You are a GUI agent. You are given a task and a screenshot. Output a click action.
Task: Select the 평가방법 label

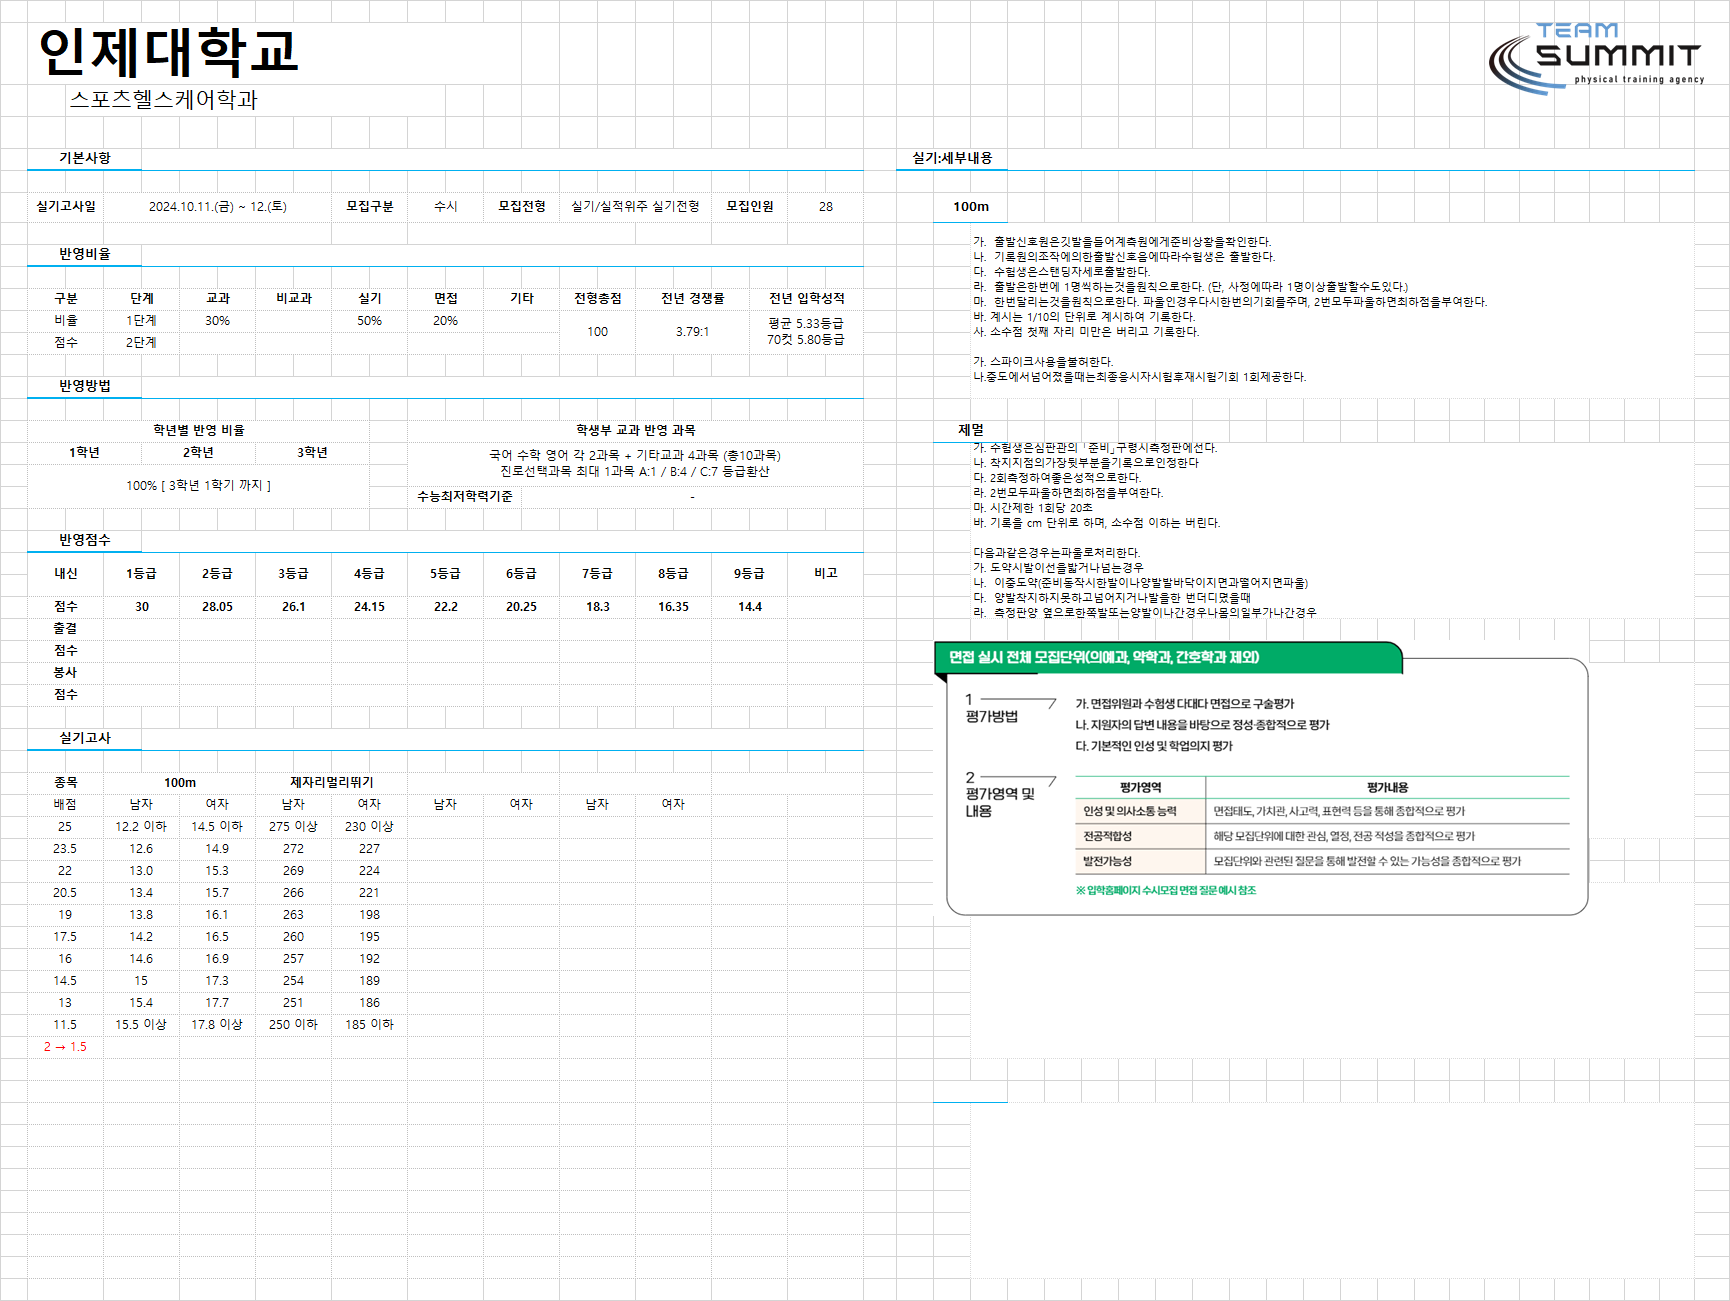click(992, 716)
